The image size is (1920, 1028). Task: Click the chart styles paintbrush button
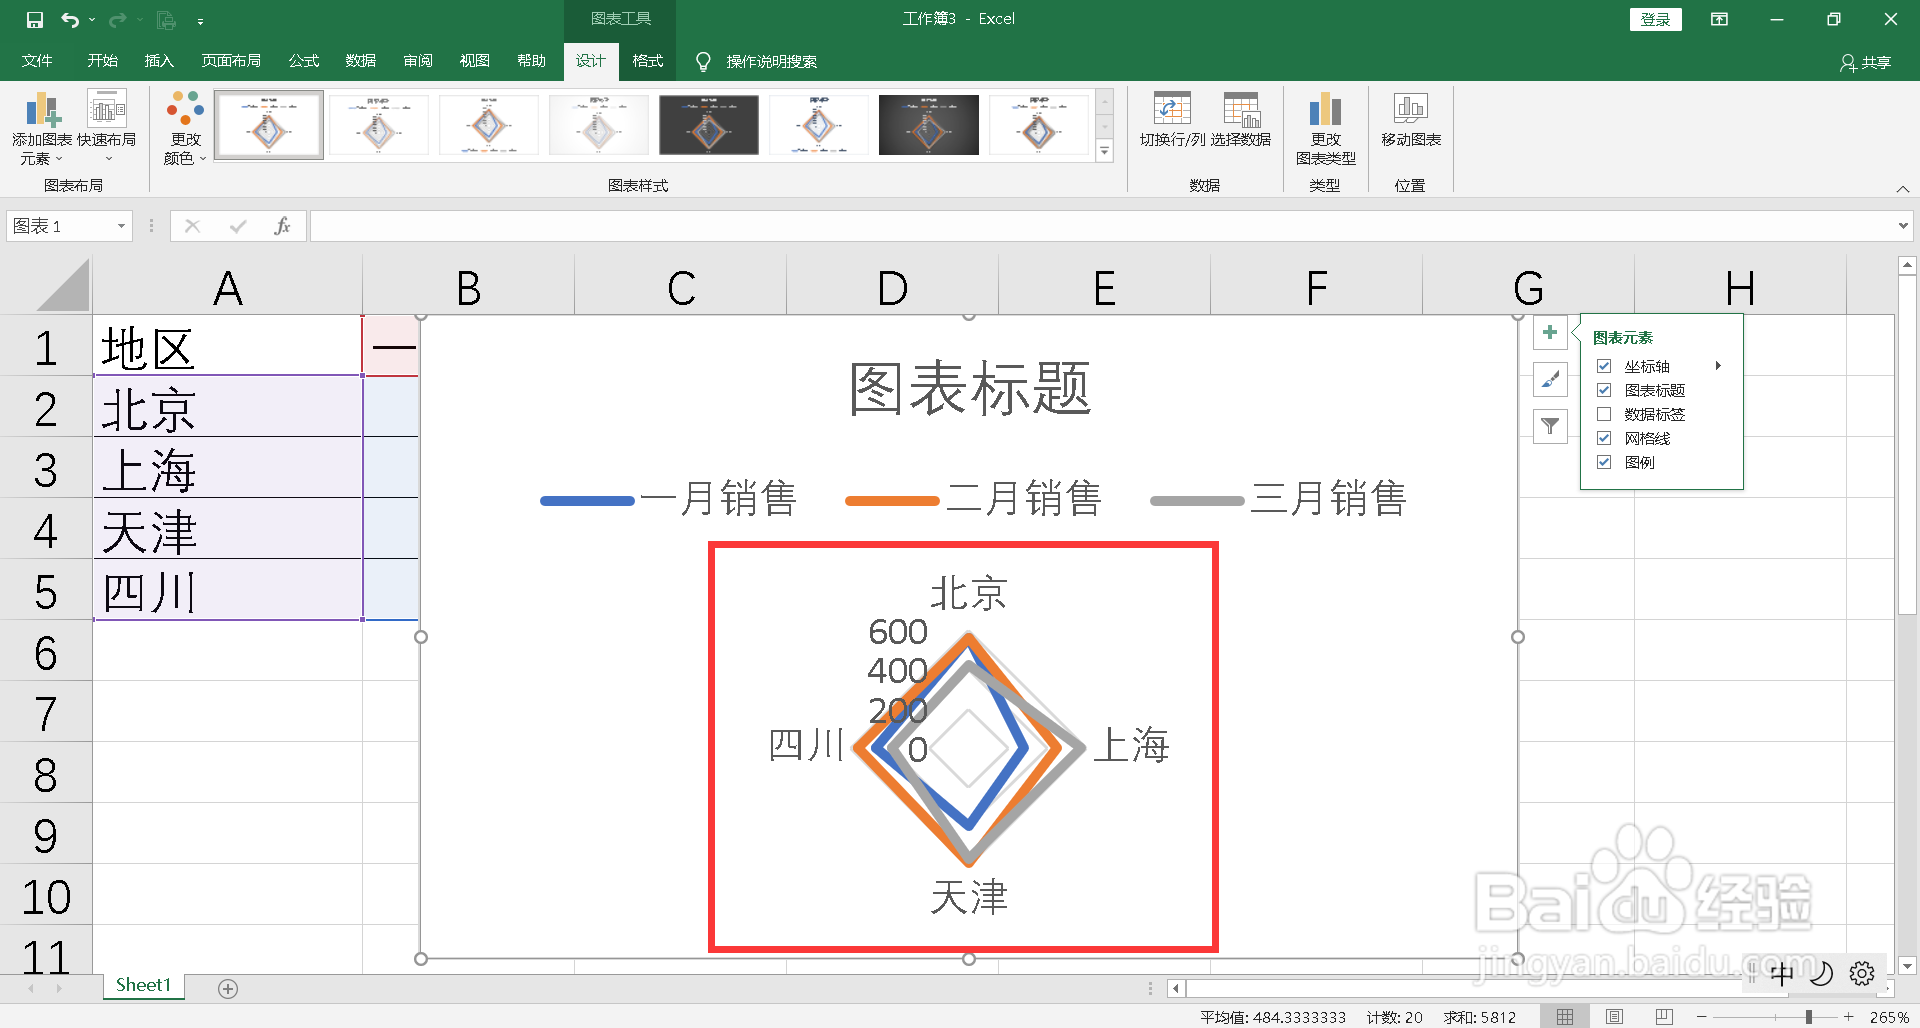1550,380
